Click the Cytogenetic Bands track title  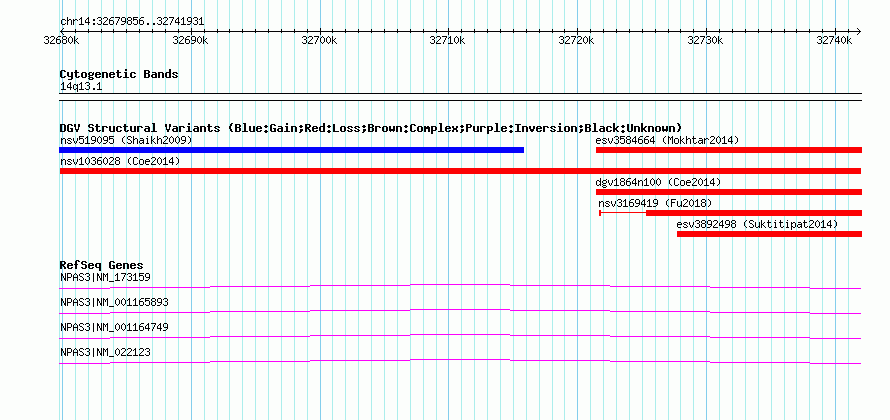click(x=119, y=74)
